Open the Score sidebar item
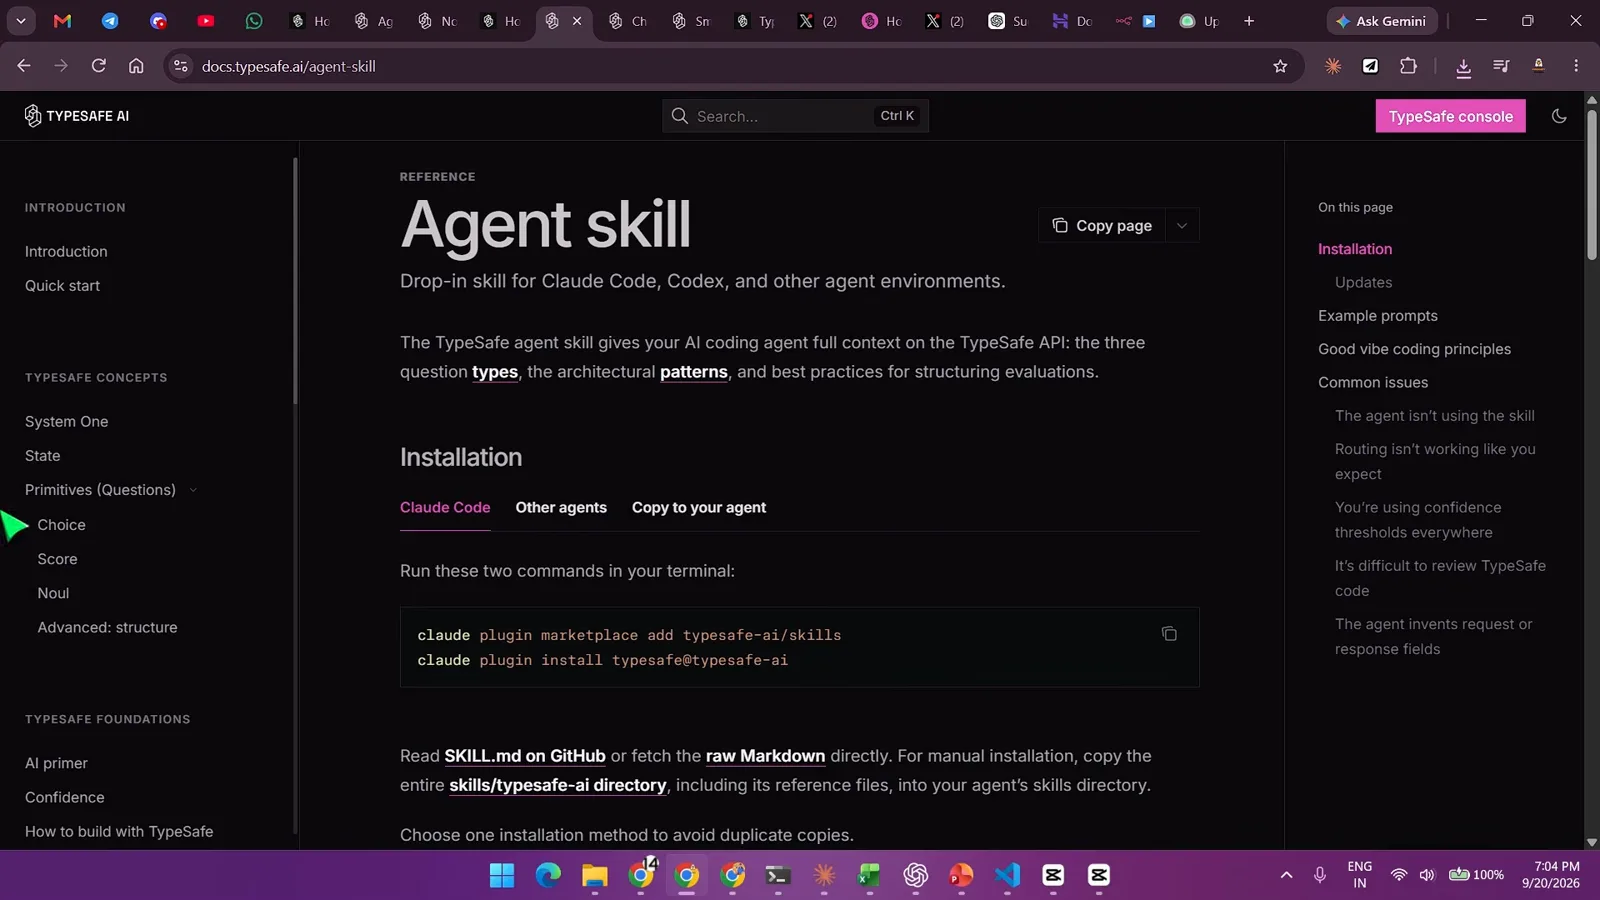Image resolution: width=1600 pixels, height=900 pixels. (57, 559)
